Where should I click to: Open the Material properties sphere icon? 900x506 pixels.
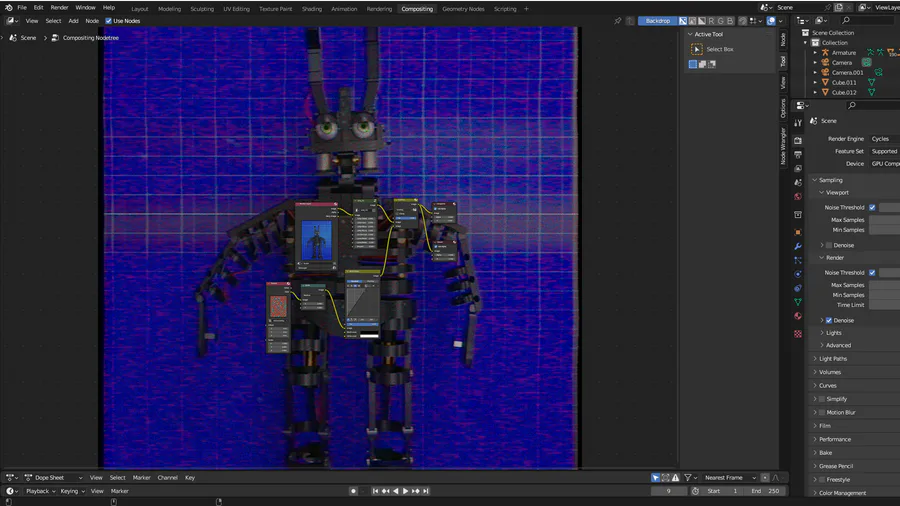tap(798, 316)
